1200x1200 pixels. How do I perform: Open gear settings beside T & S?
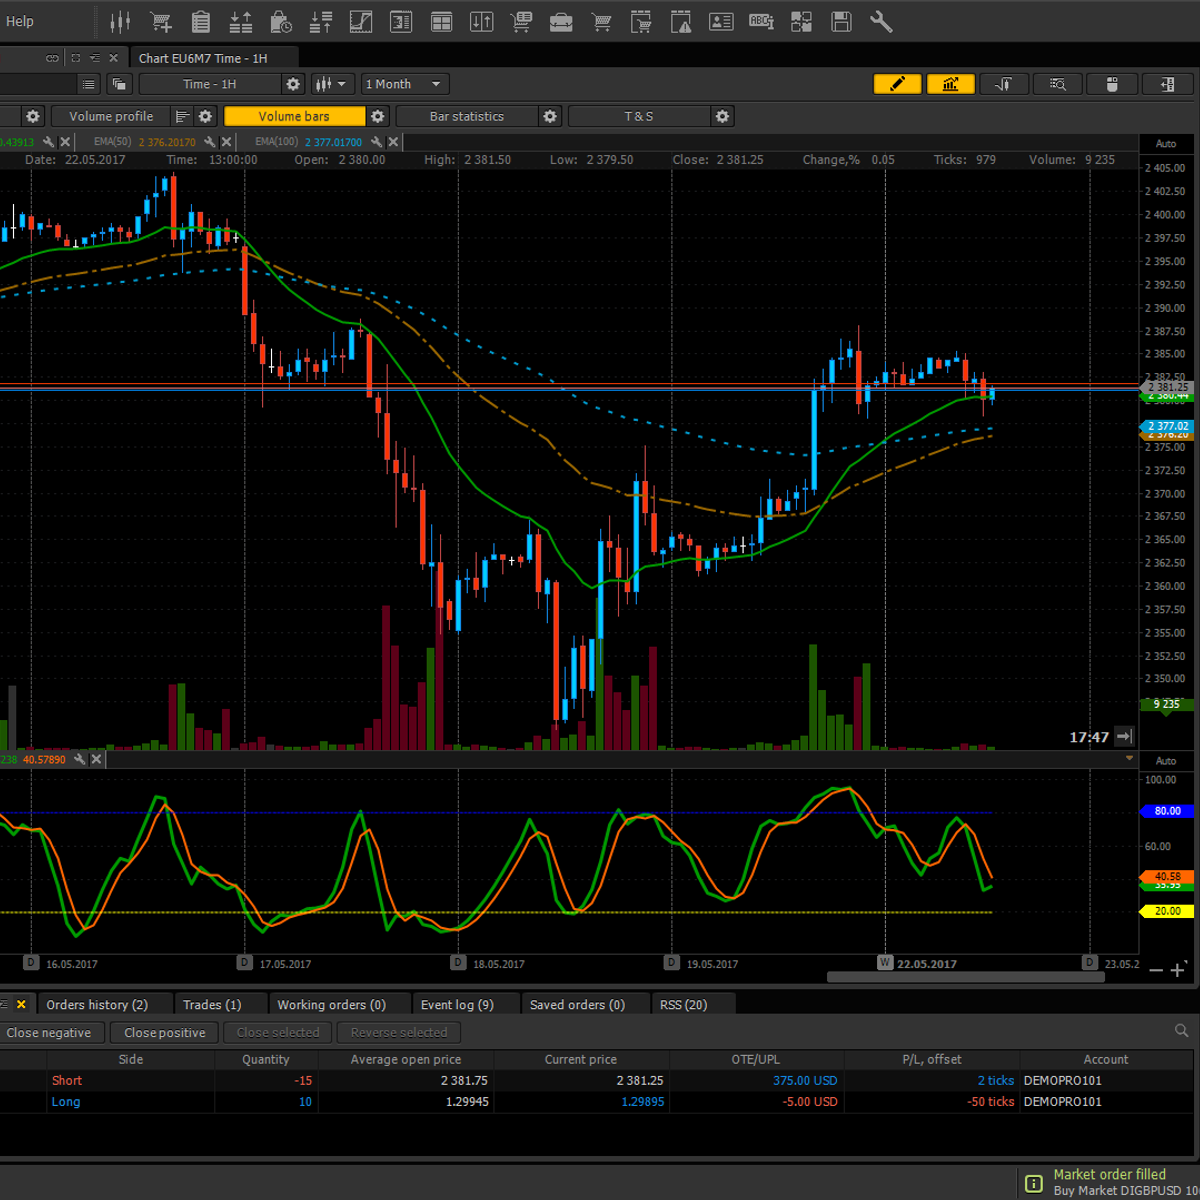723,117
